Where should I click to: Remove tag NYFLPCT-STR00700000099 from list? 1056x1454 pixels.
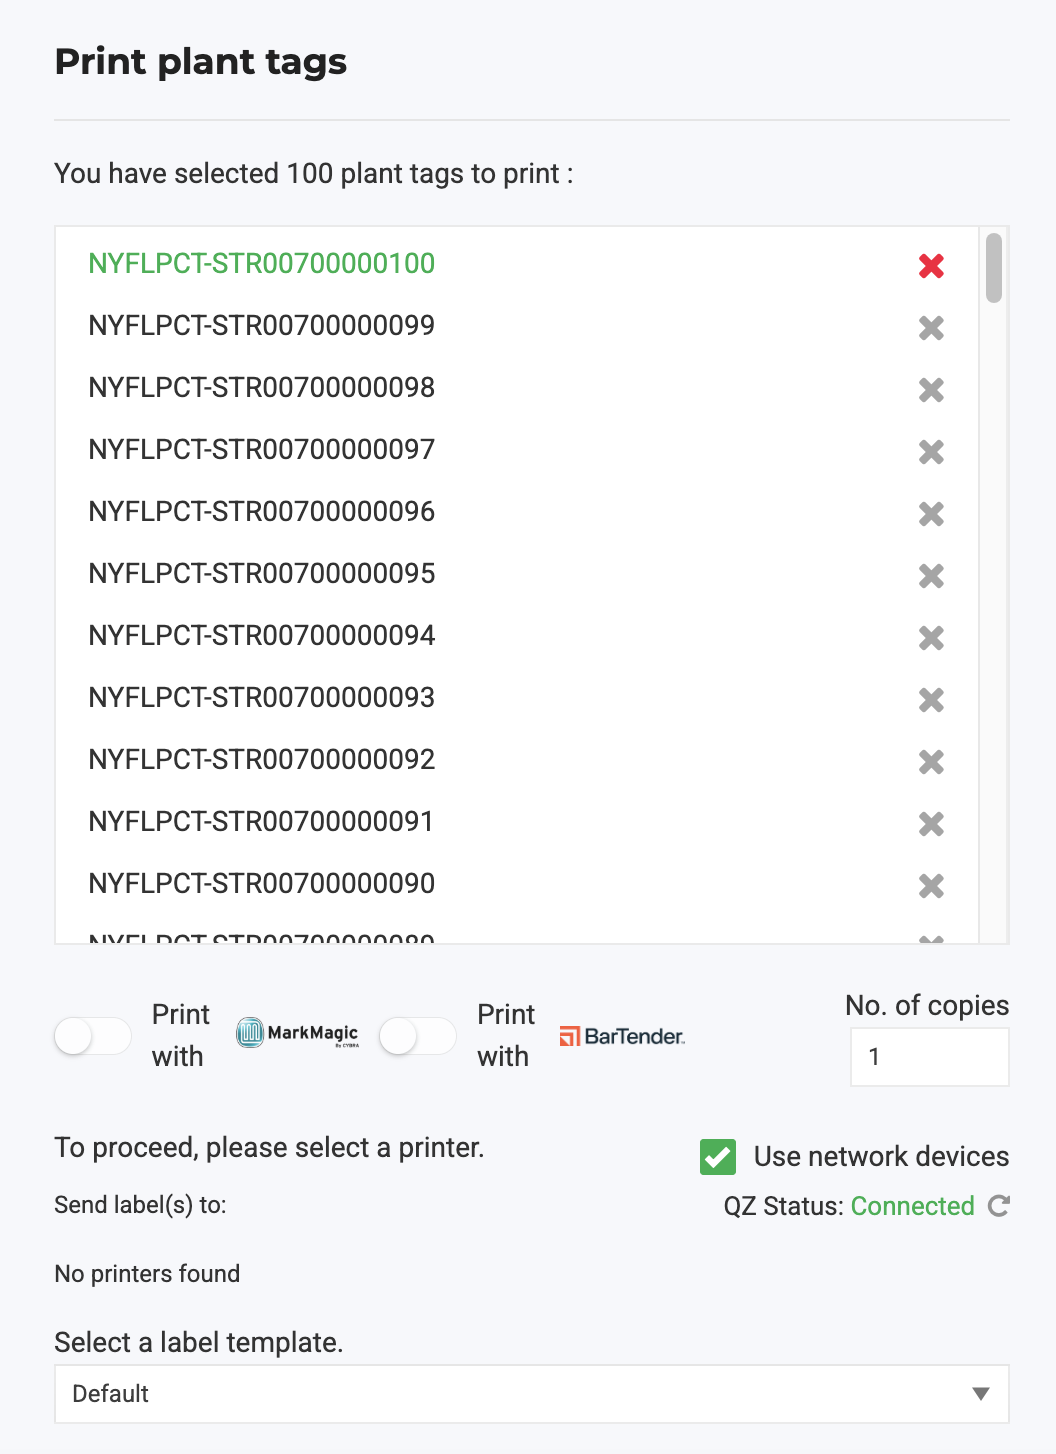[931, 327]
